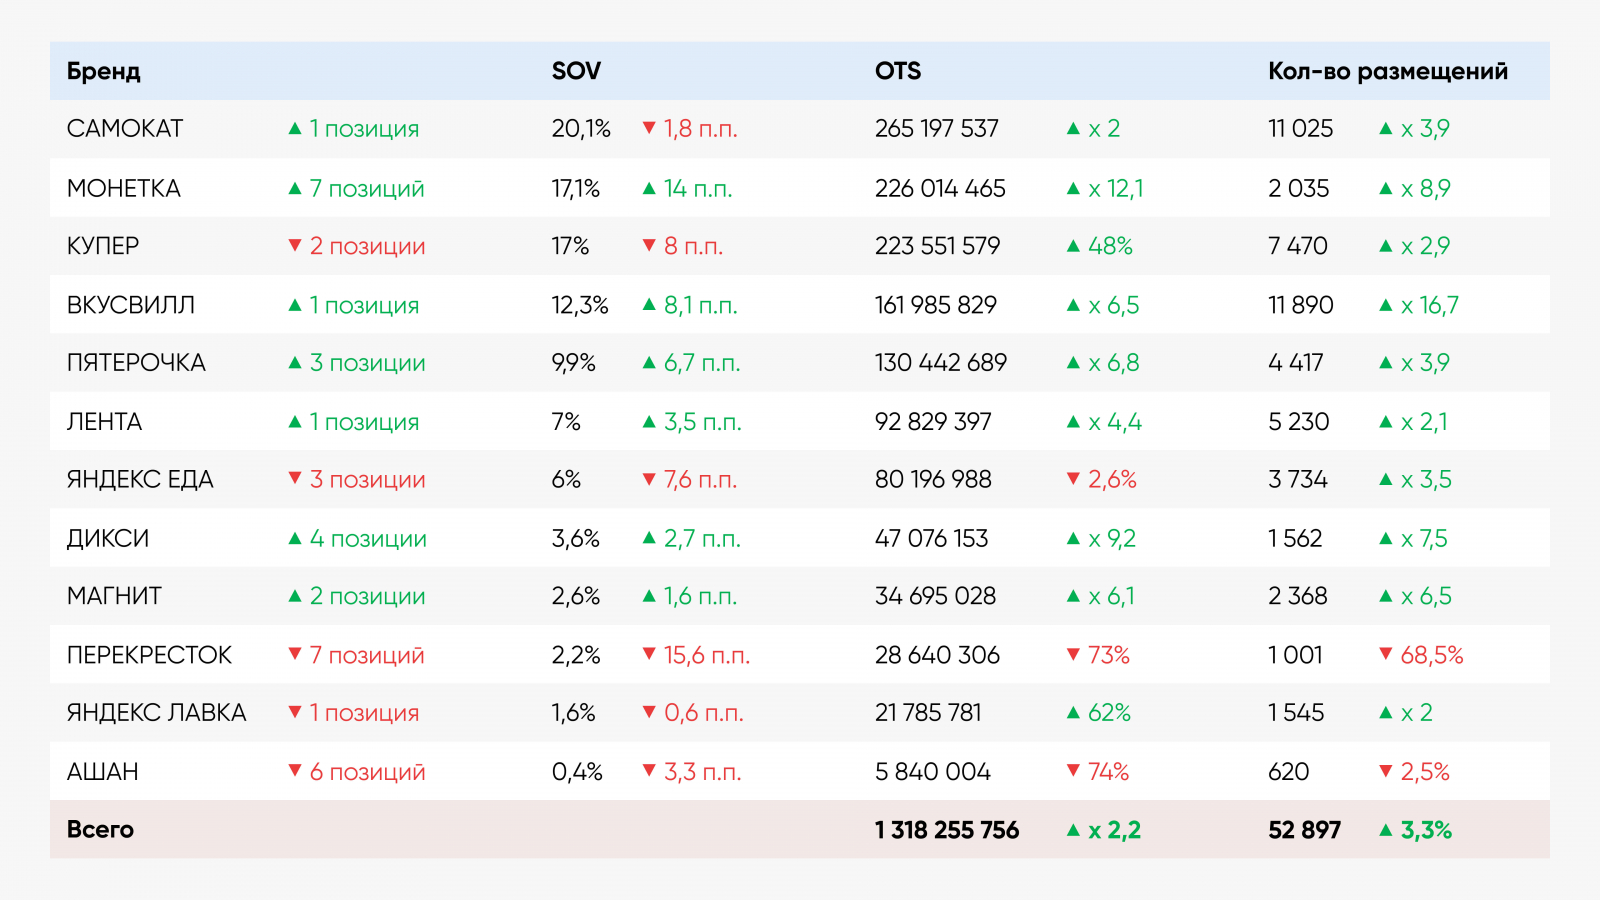The height and width of the screenshot is (900, 1600).
Task: Click the Кол-во размещений column header
Action: (1388, 71)
